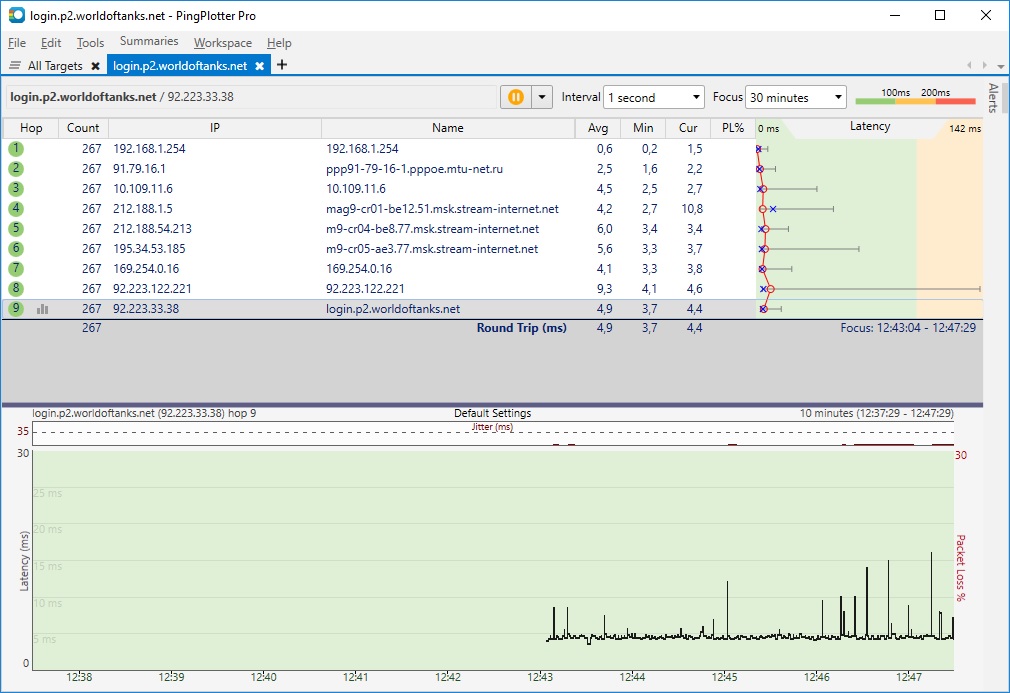Pause tracing with the orange pause button
This screenshot has height=693, width=1010.
coord(515,97)
